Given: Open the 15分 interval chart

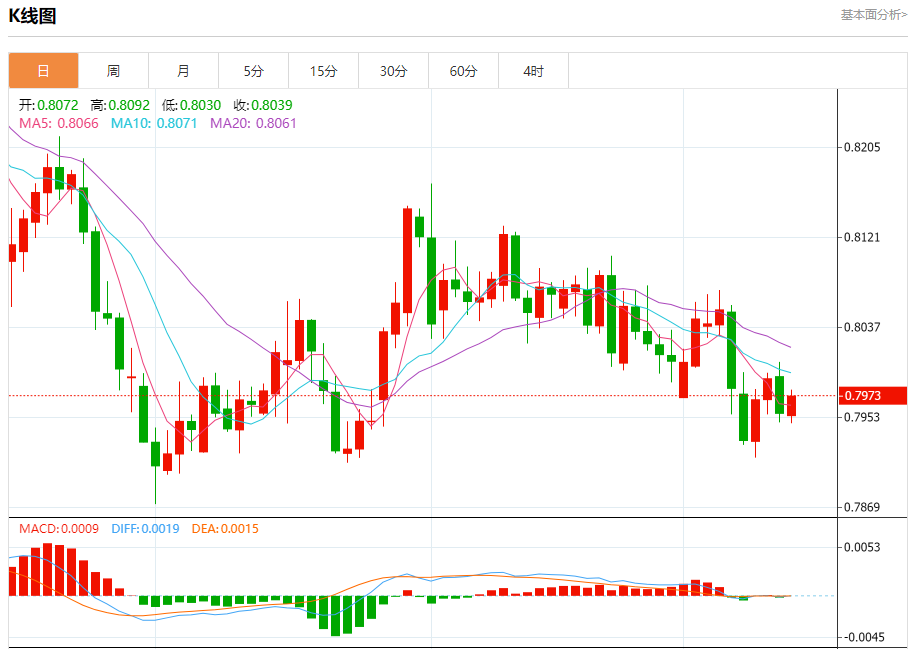Looking at the screenshot, I should [323, 71].
